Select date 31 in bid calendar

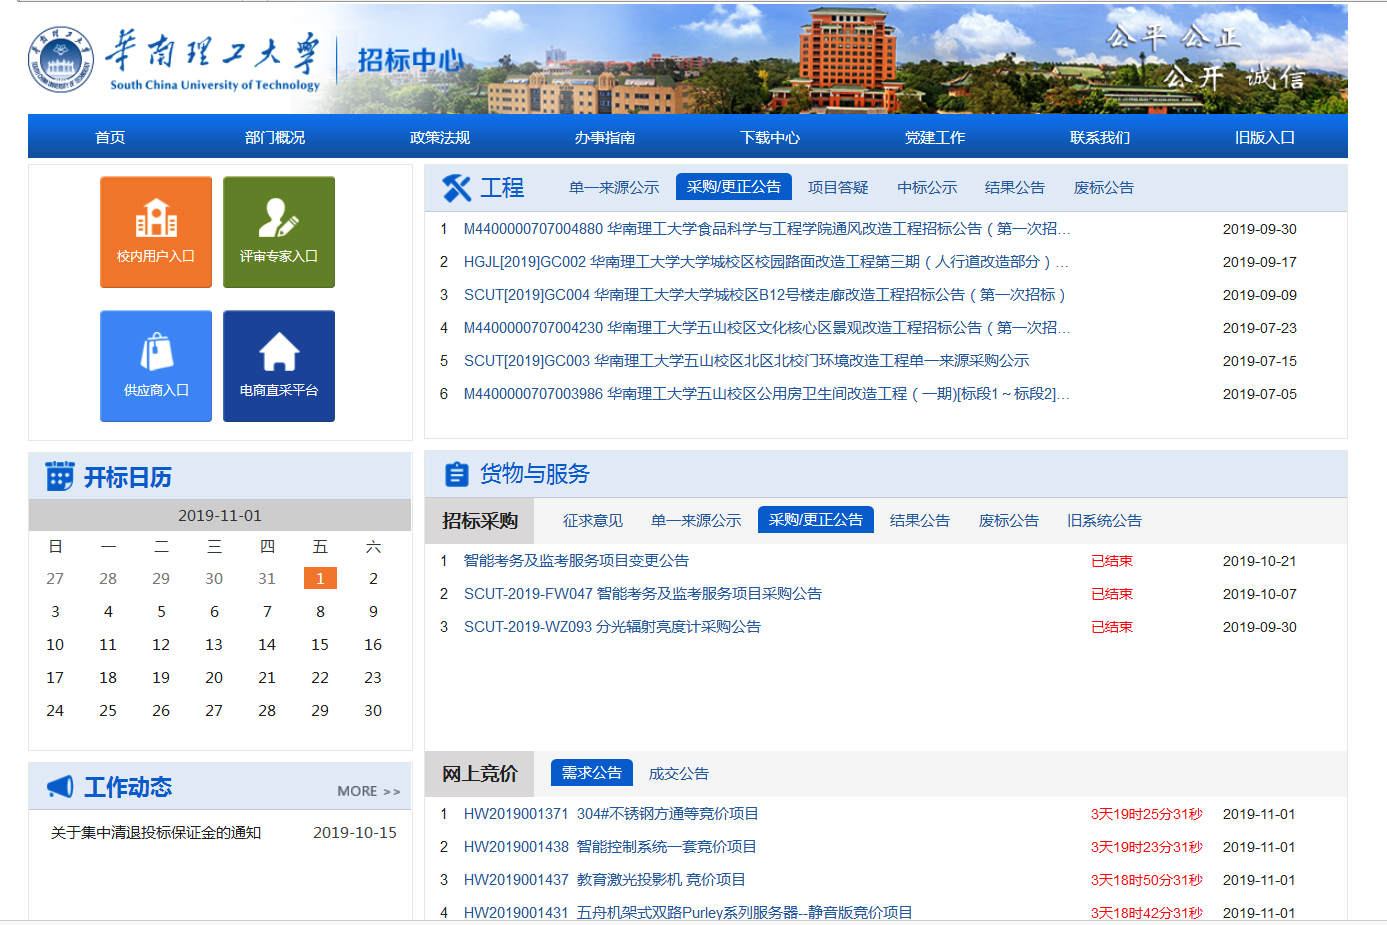[267, 578]
